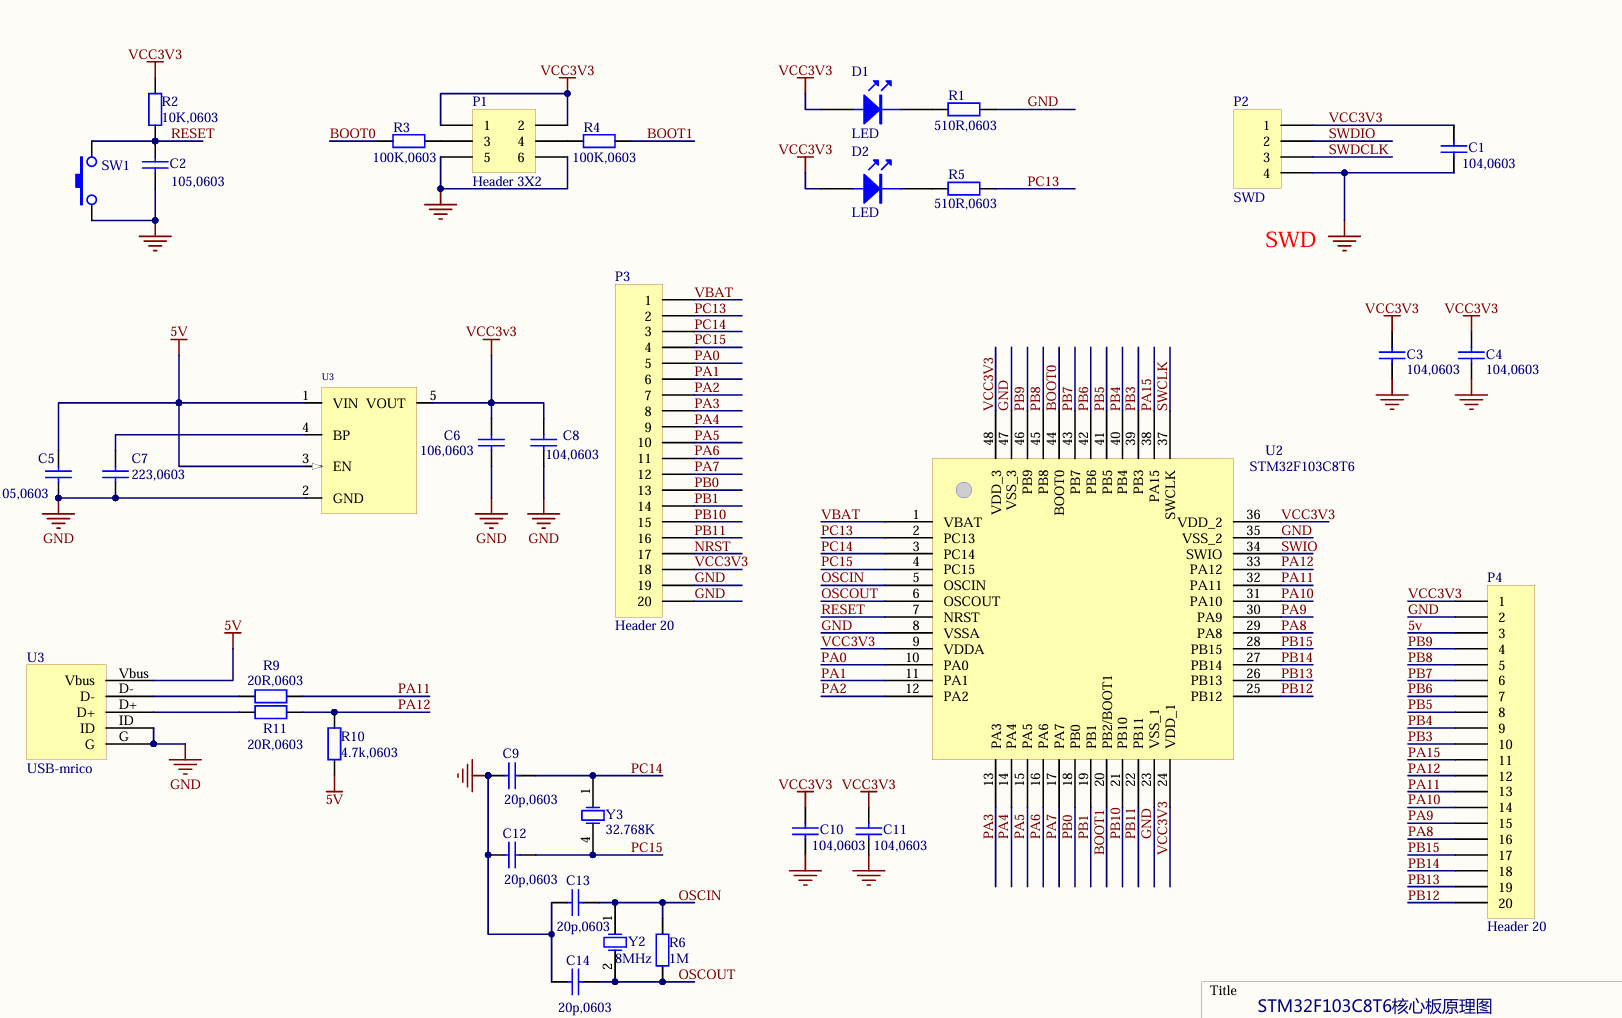The height and width of the screenshot is (1018, 1622).
Task: Select capacitor C10 symbol
Action: (805, 830)
